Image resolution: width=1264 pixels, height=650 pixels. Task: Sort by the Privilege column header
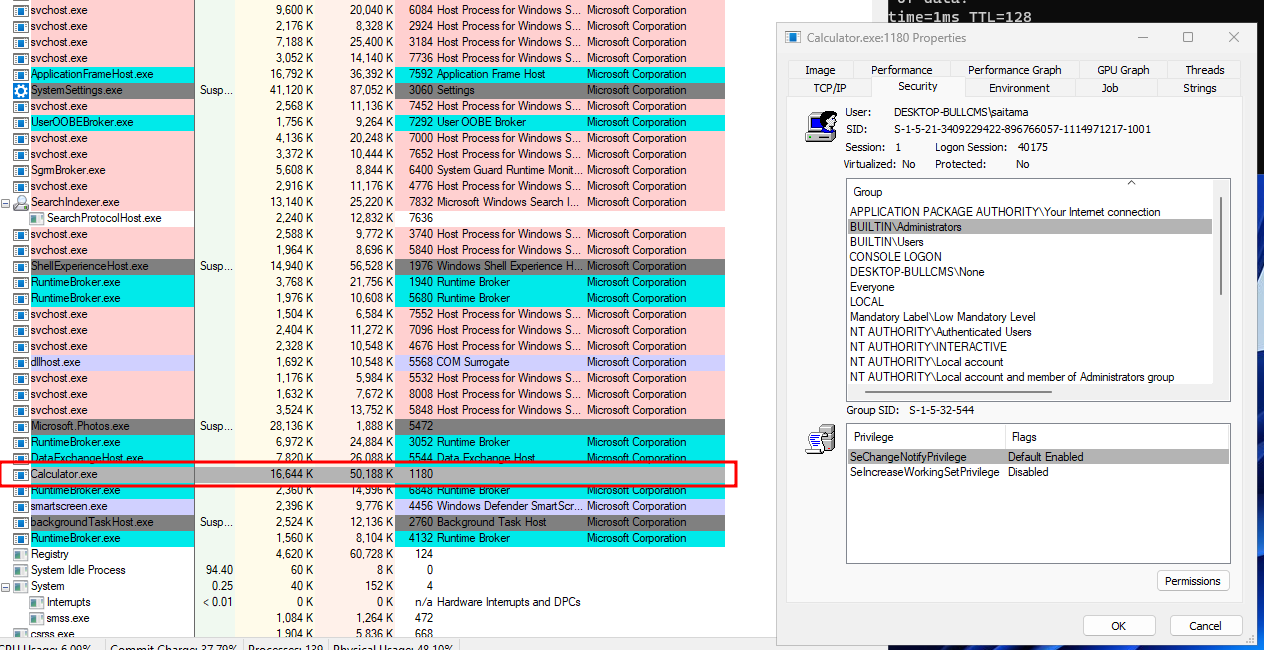point(926,437)
